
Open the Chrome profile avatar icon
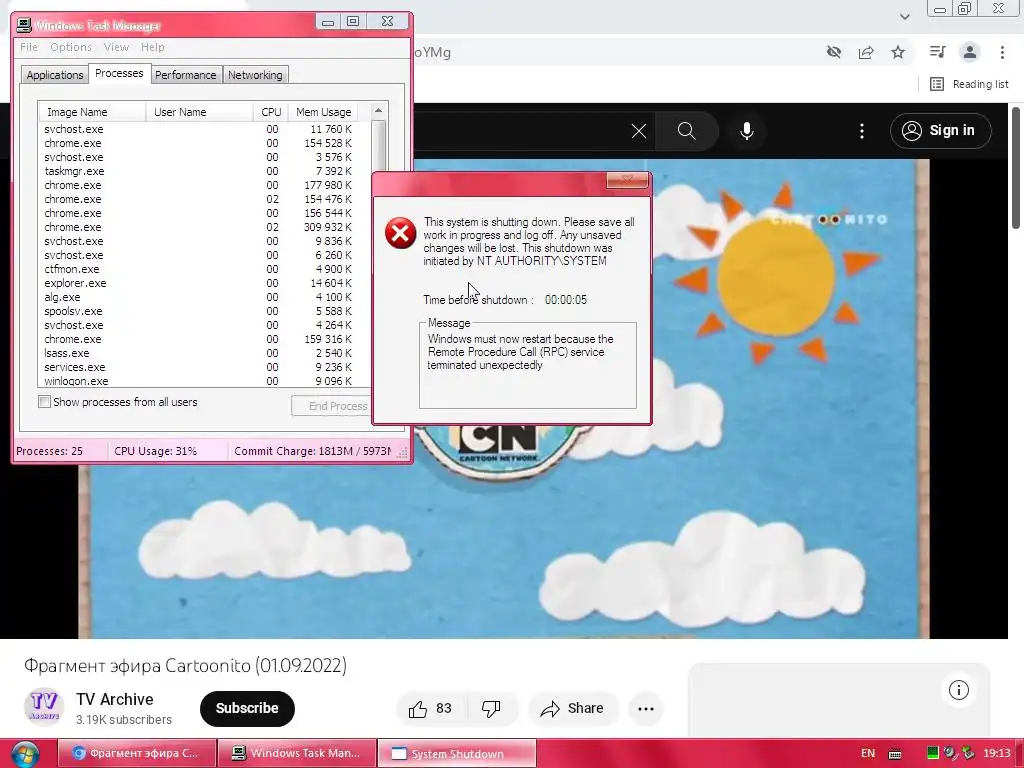pyautogui.click(x=970, y=52)
